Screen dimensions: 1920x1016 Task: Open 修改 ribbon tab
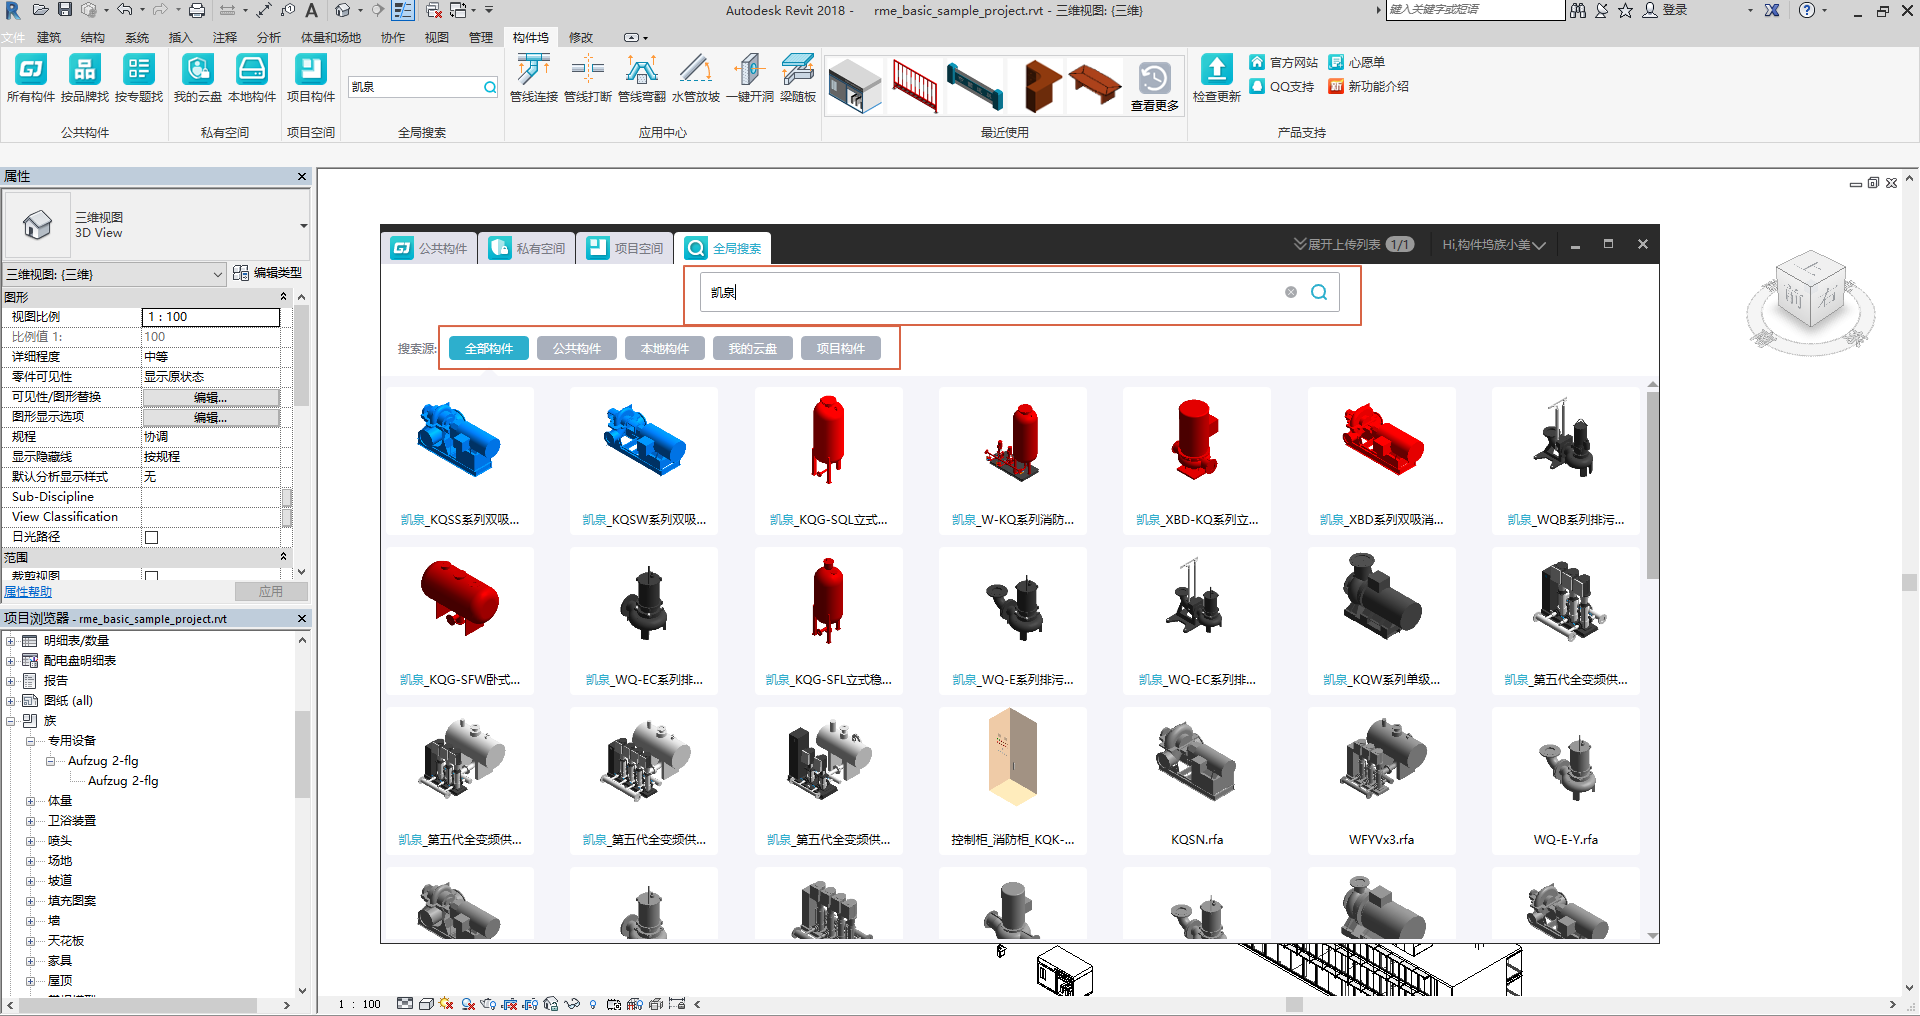point(581,37)
